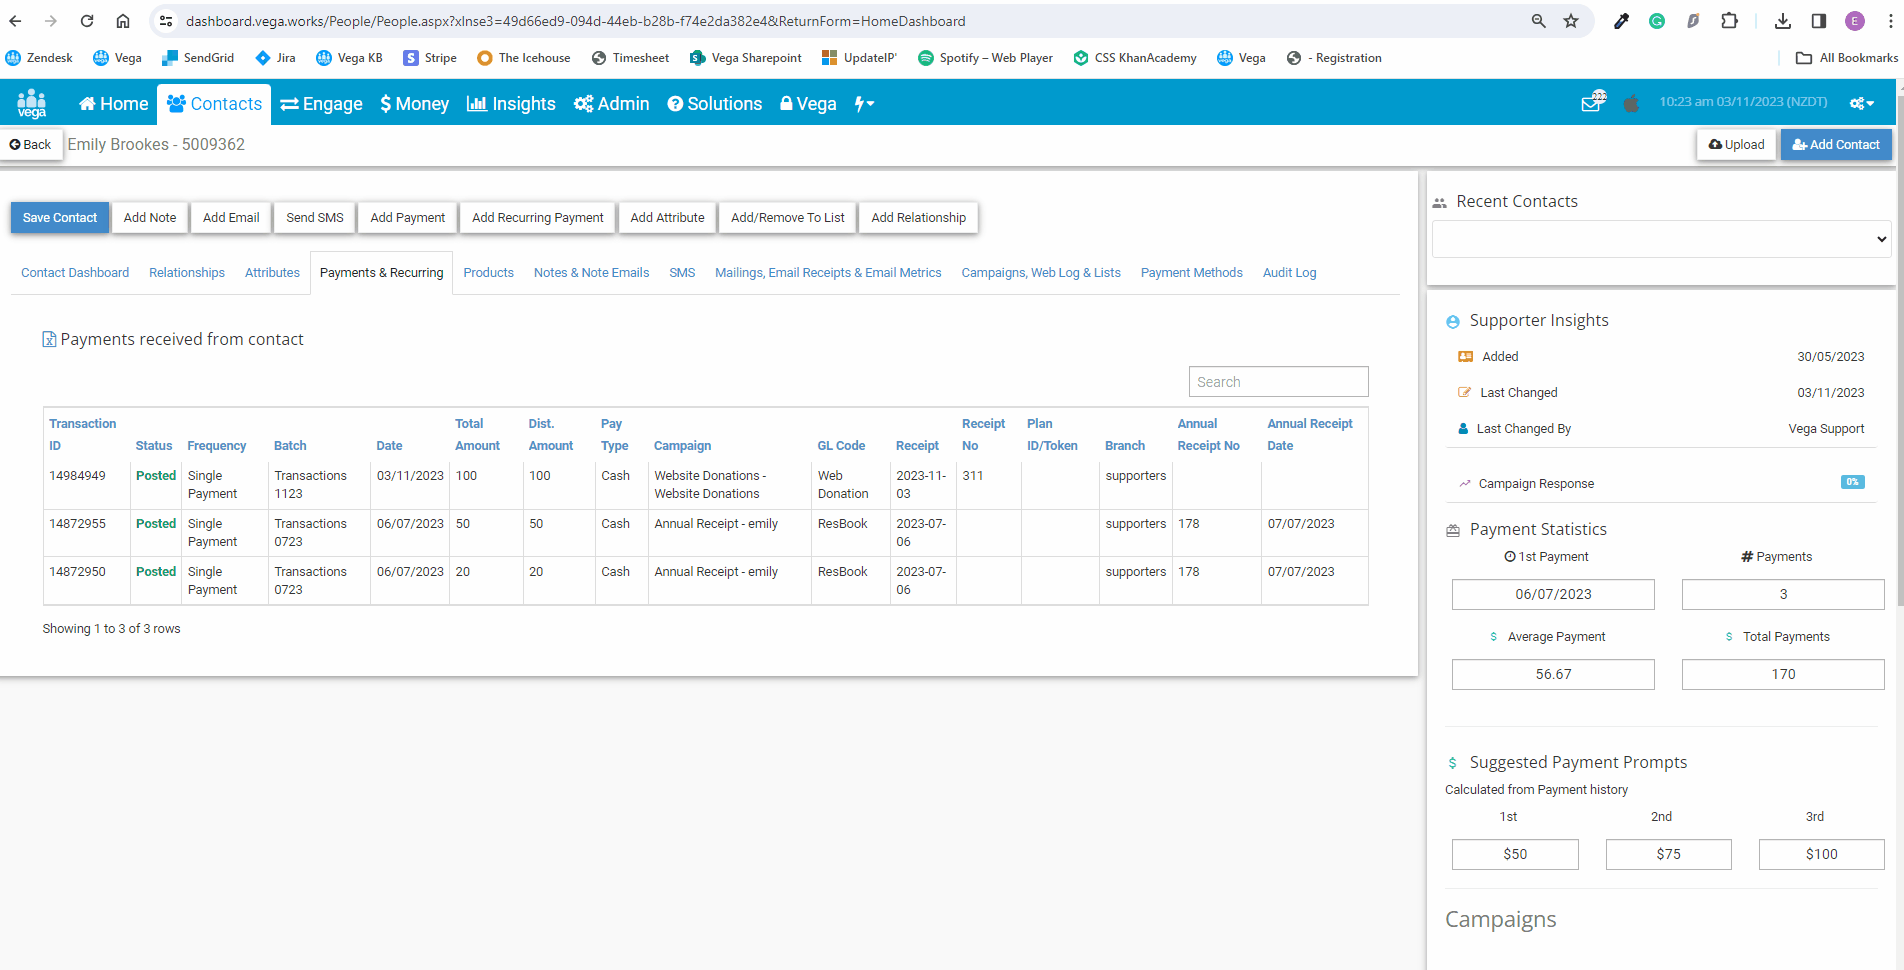1904x970 pixels.
Task: Open the Engage menu
Action: tap(321, 104)
